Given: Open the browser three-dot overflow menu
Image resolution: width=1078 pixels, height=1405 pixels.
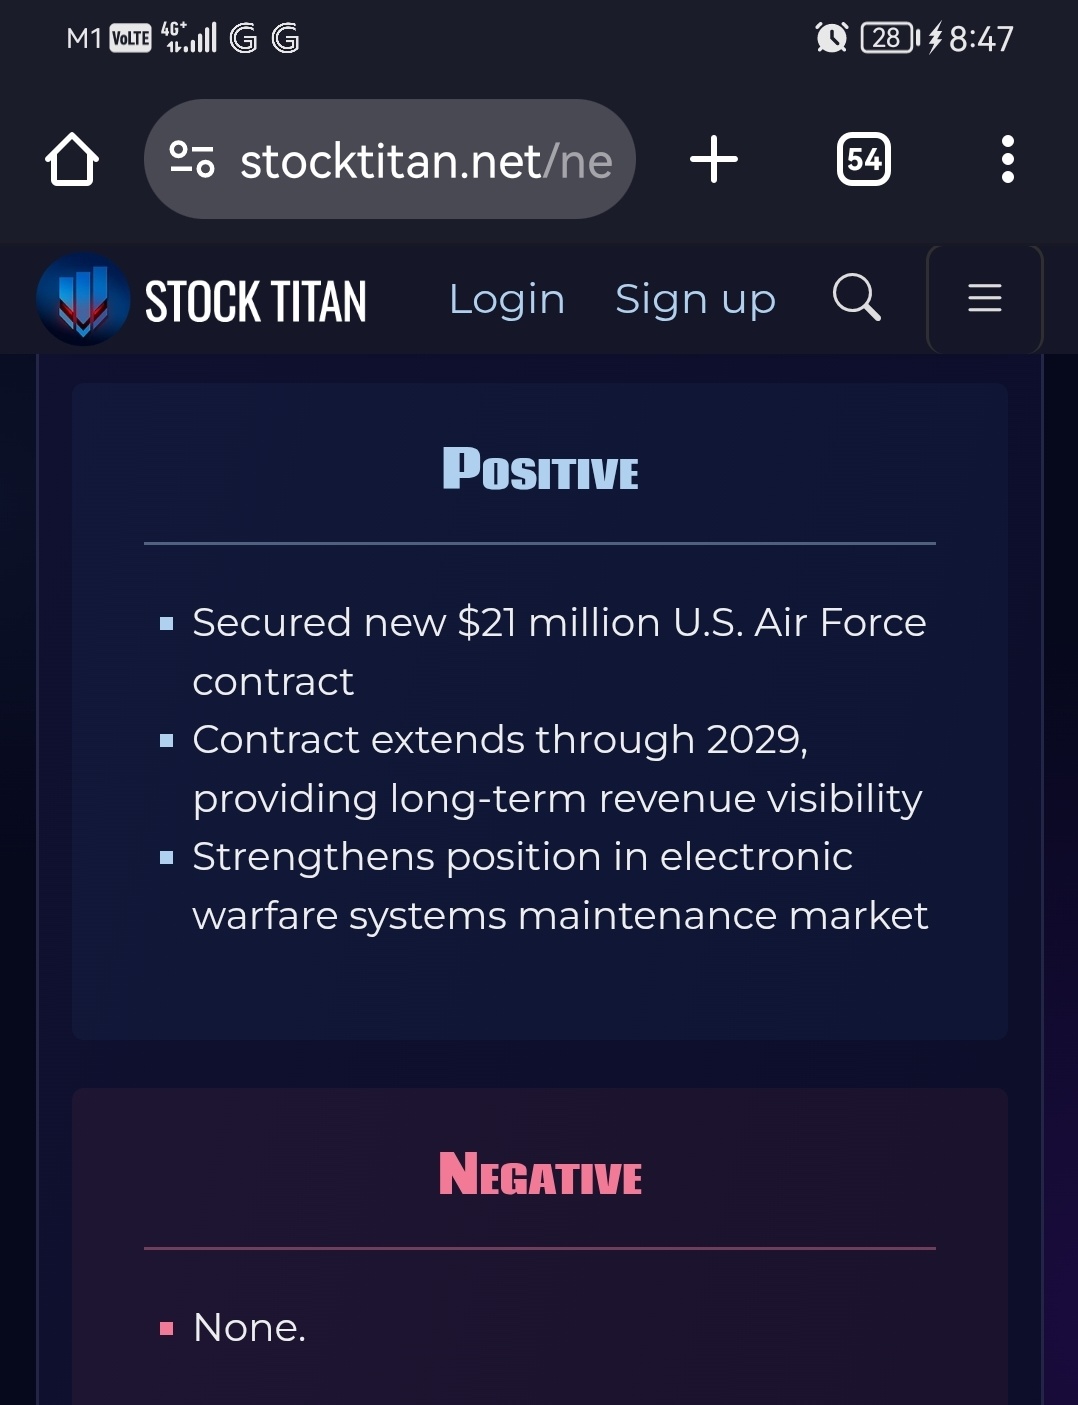Looking at the screenshot, I should [1008, 159].
